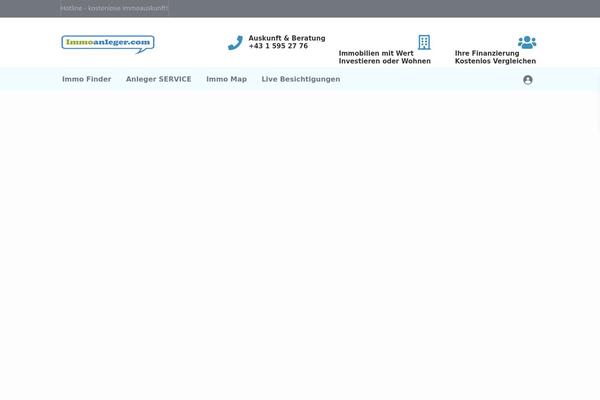Image resolution: width=600 pixels, height=400 pixels.
Task: Open the Anleger SERVICE menu
Action: point(158,79)
